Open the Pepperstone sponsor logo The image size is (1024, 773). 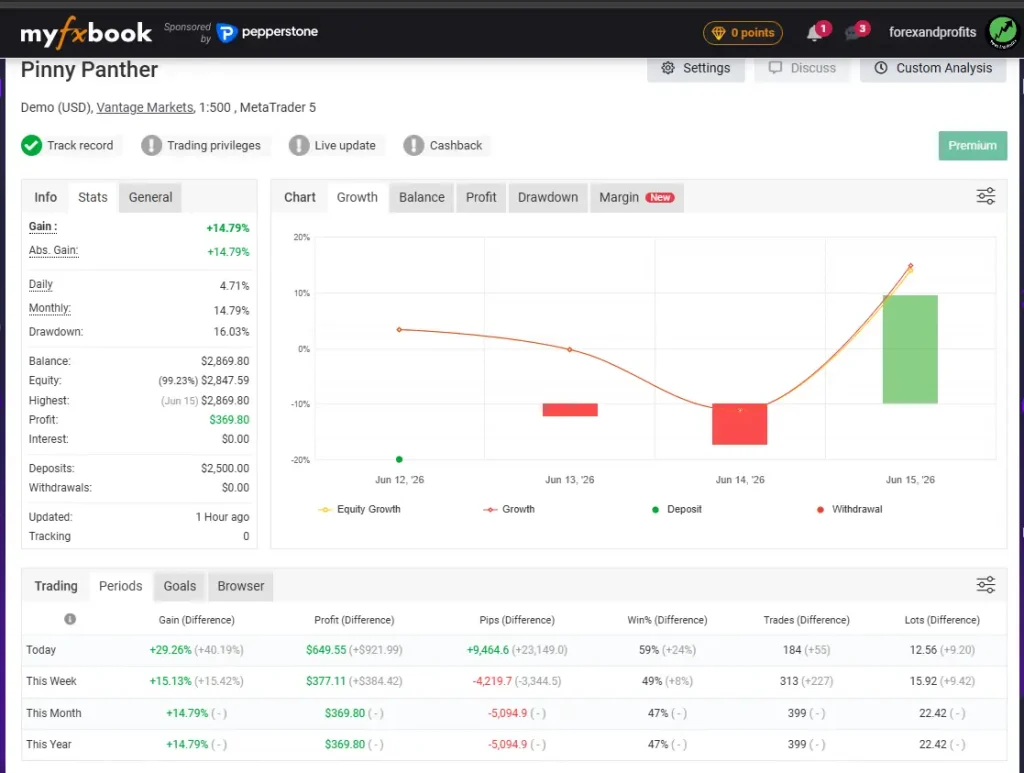coord(267,32)
